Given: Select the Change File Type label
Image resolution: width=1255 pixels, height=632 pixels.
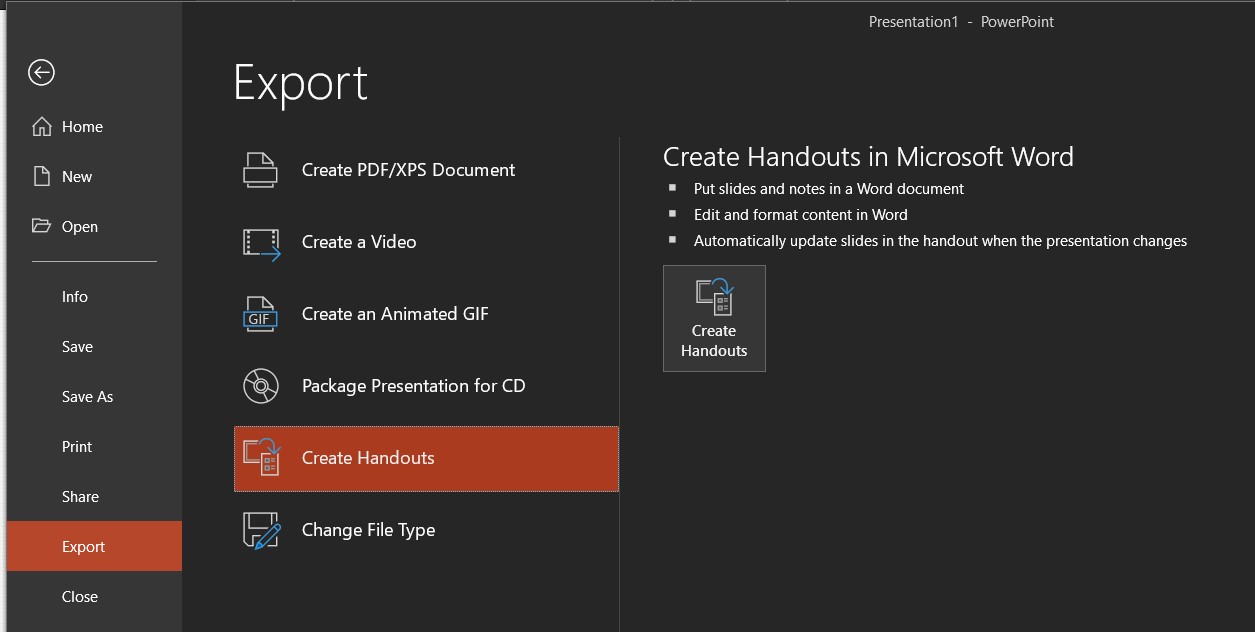Looking at the screenshot, I should (368, 530).
